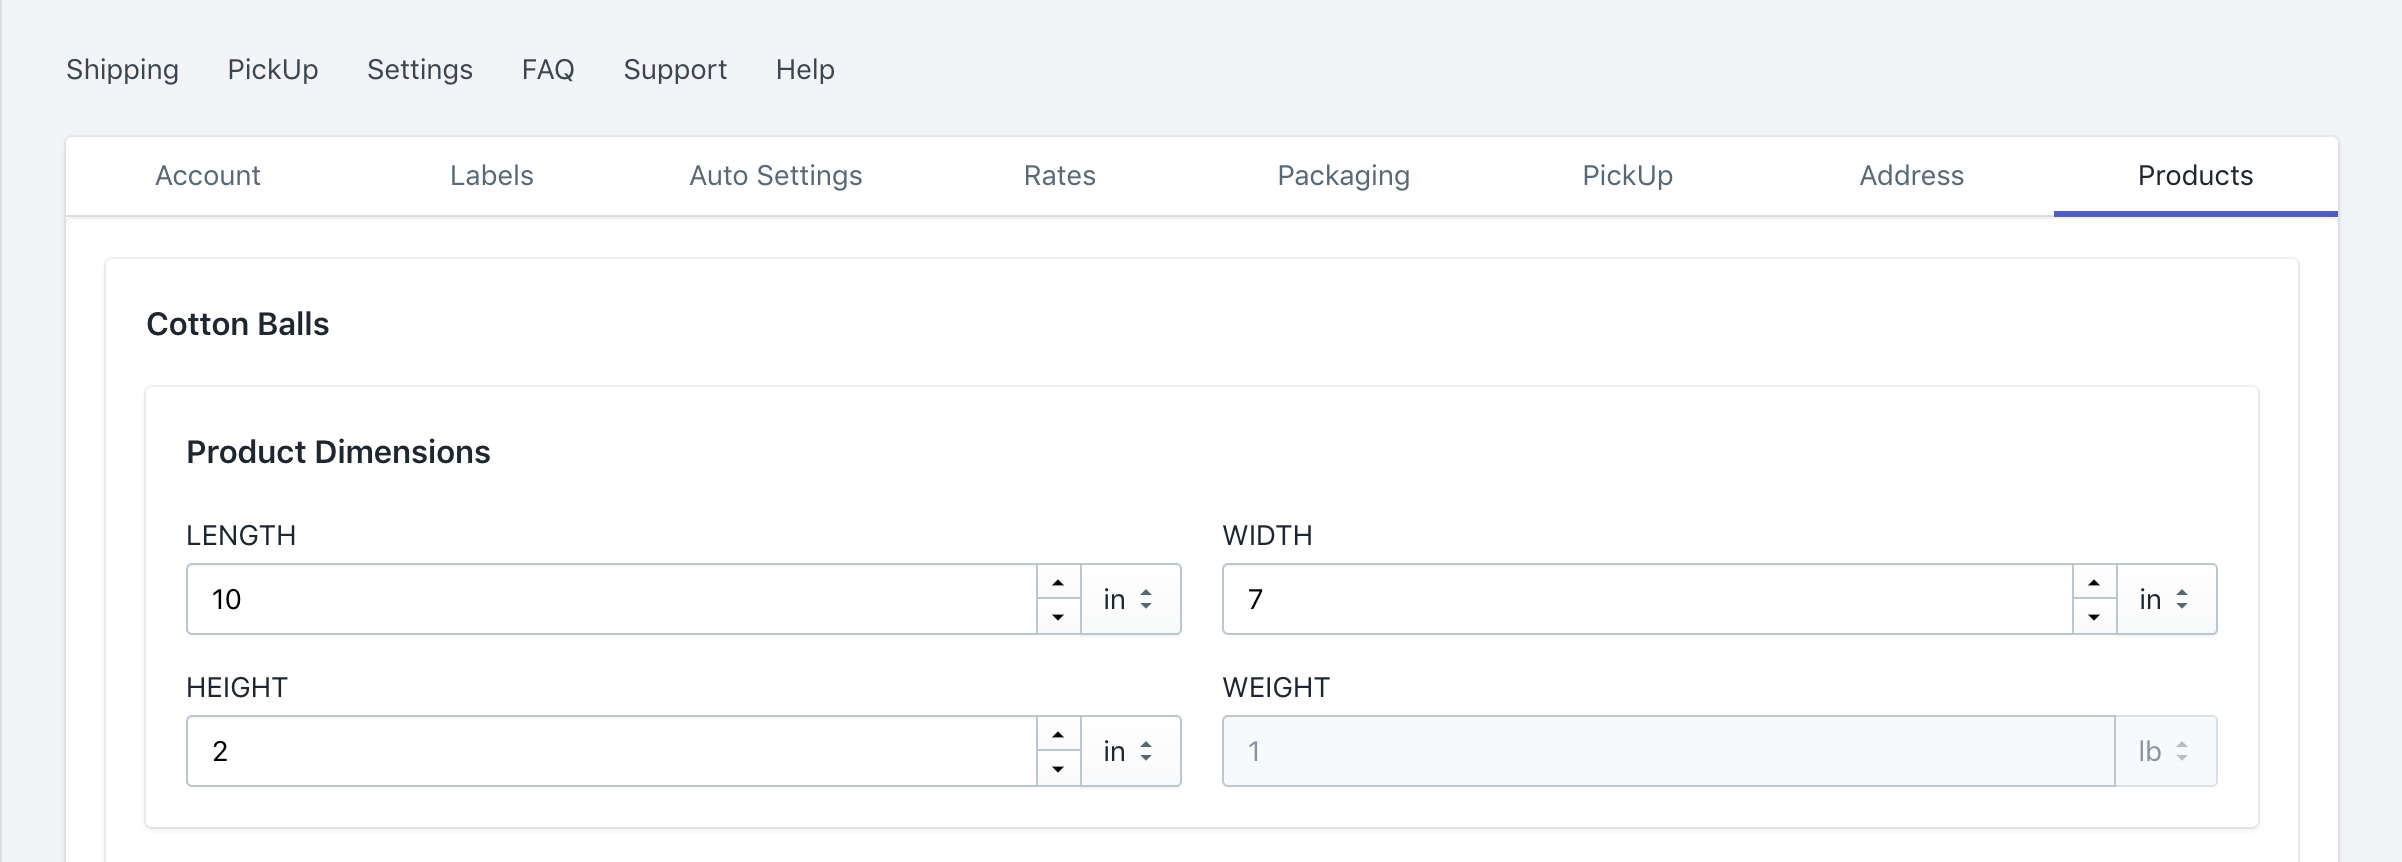
Task: Click the HEIGHT field label
Action: [x=237, y=688]
